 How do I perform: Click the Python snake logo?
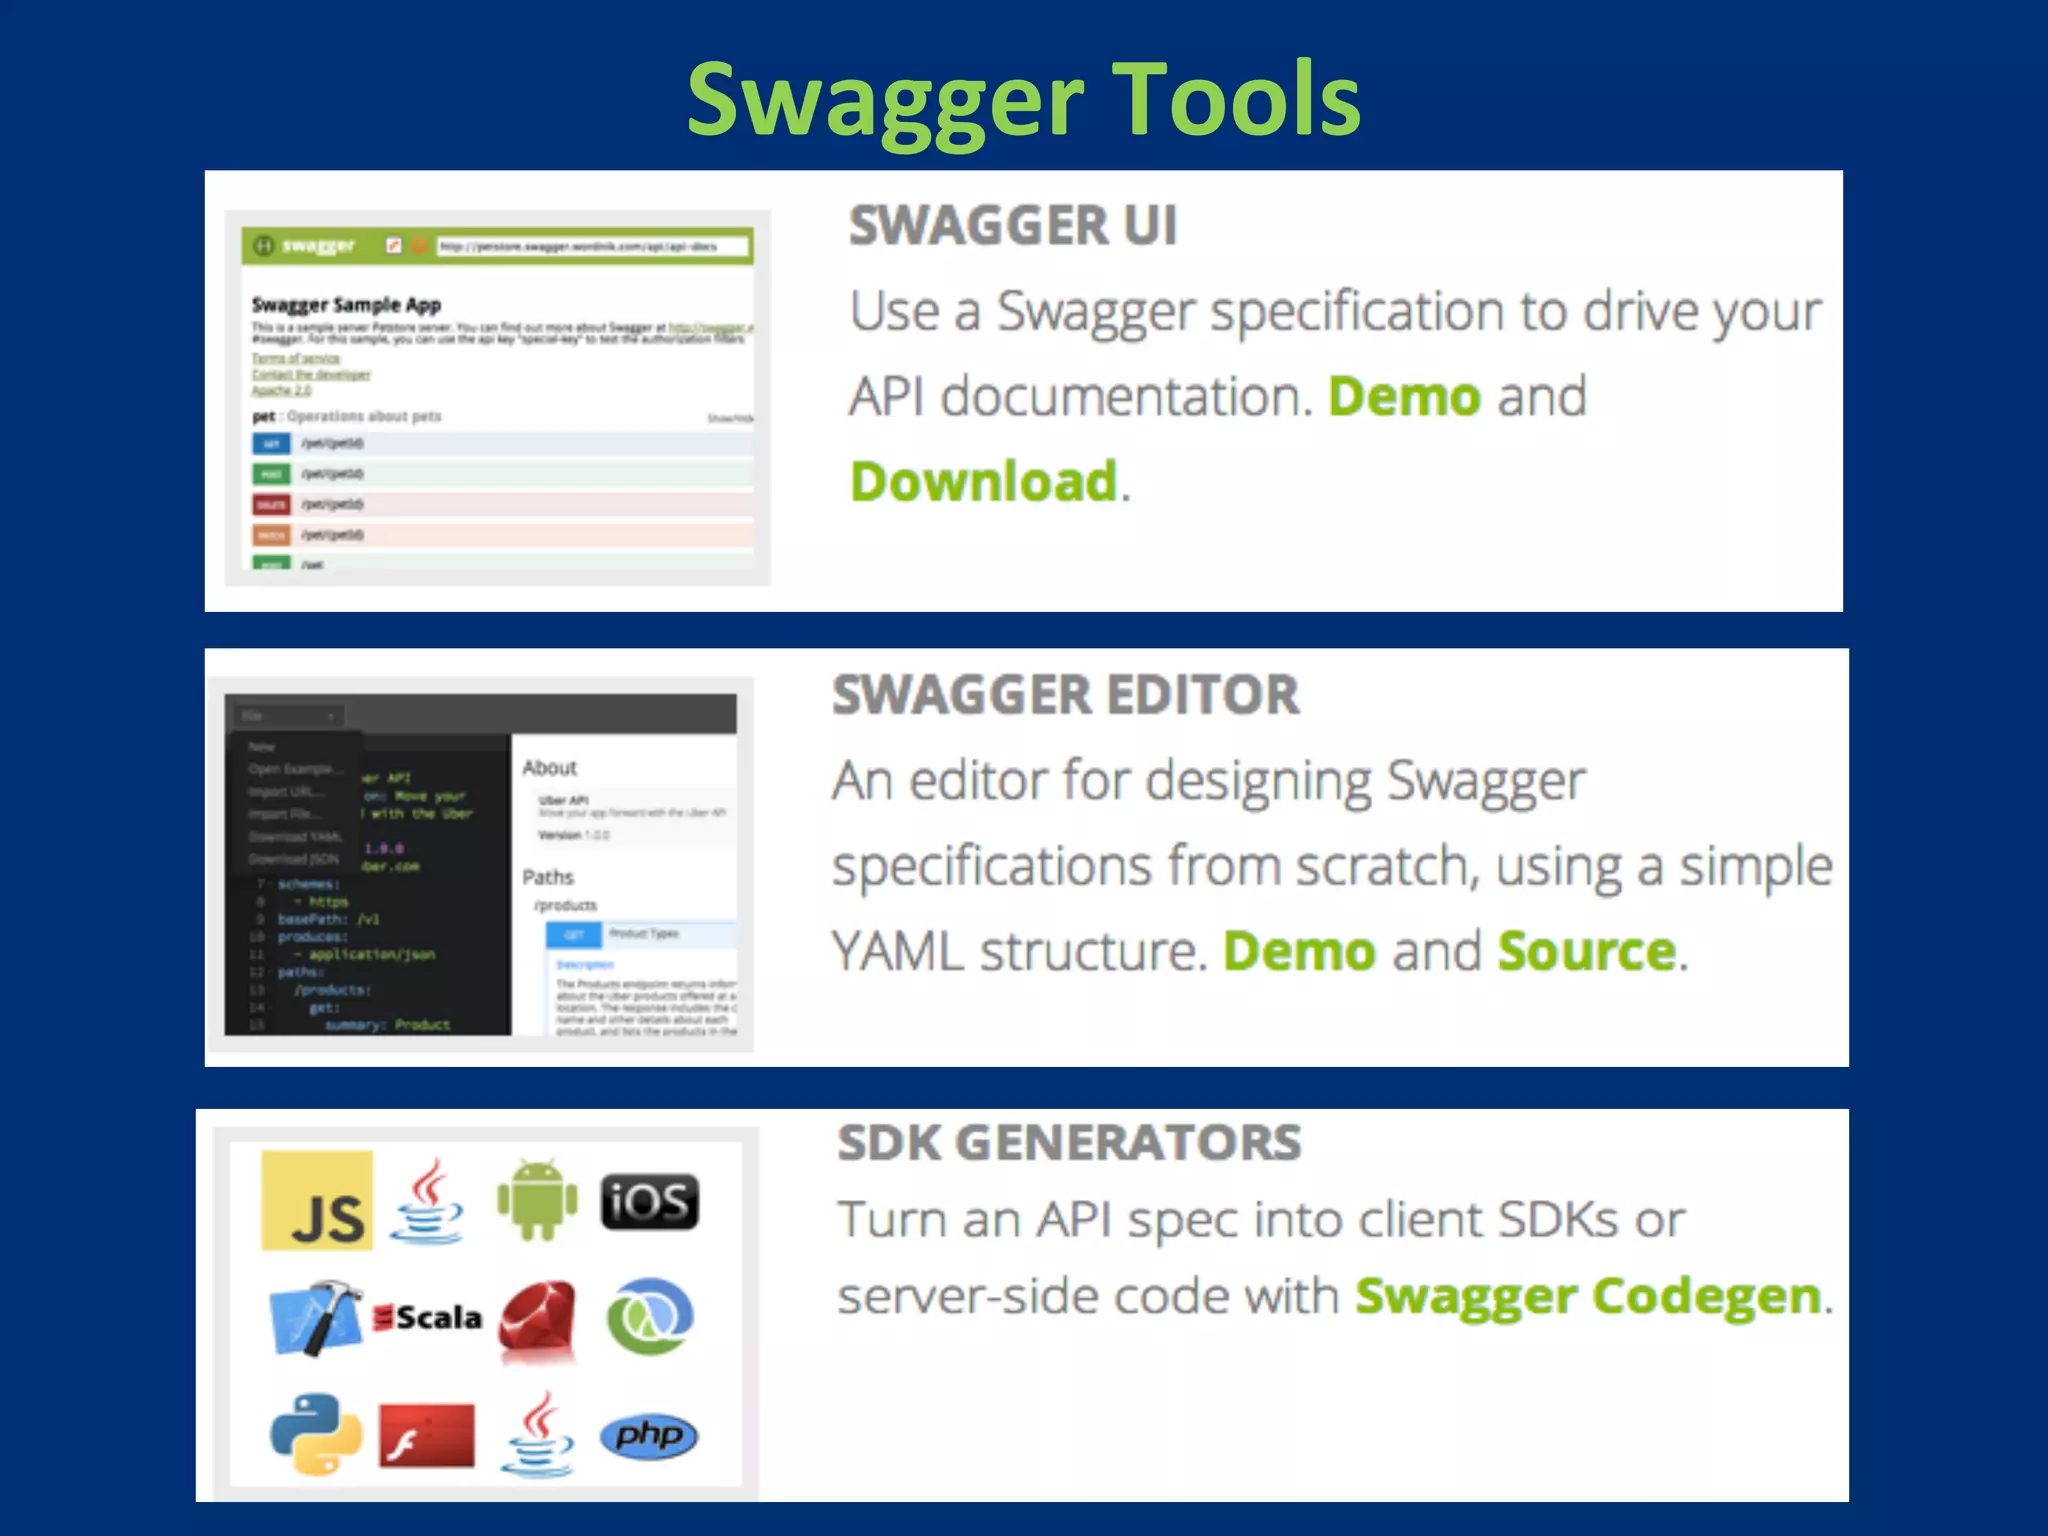pyautogui.click(x=316, y=1434)
